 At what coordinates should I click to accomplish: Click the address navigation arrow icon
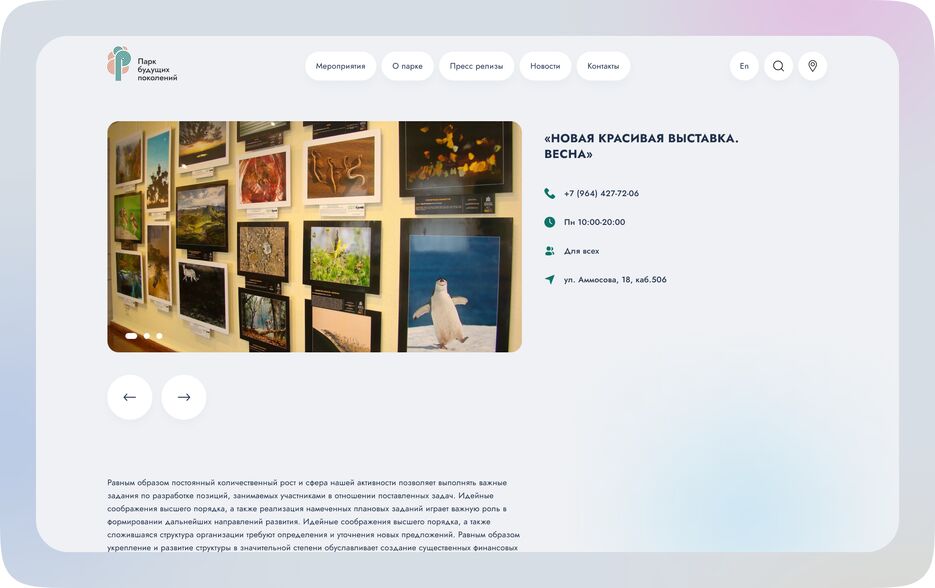550,280
